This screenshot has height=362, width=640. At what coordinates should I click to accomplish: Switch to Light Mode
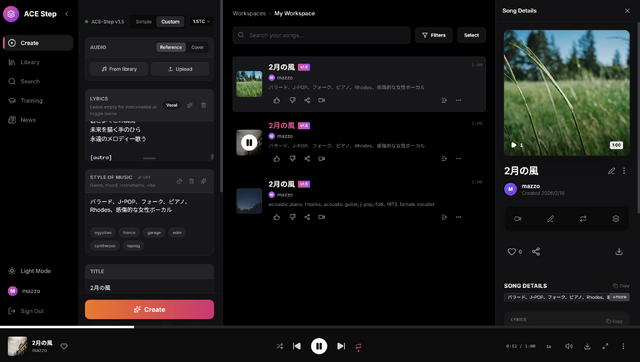[30, 271]
